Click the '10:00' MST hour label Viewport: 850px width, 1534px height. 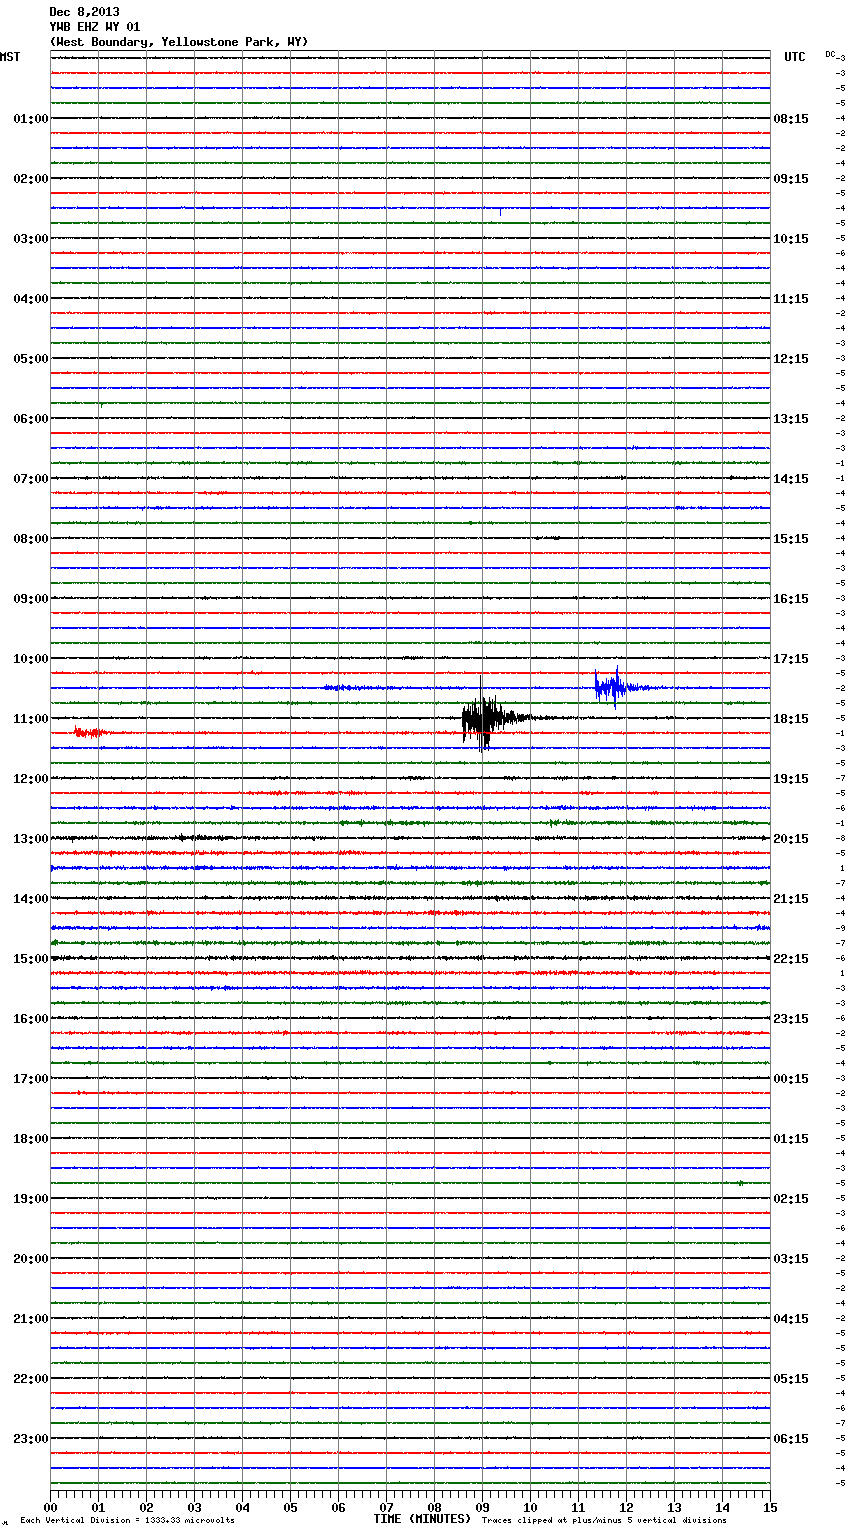[31, 659]
